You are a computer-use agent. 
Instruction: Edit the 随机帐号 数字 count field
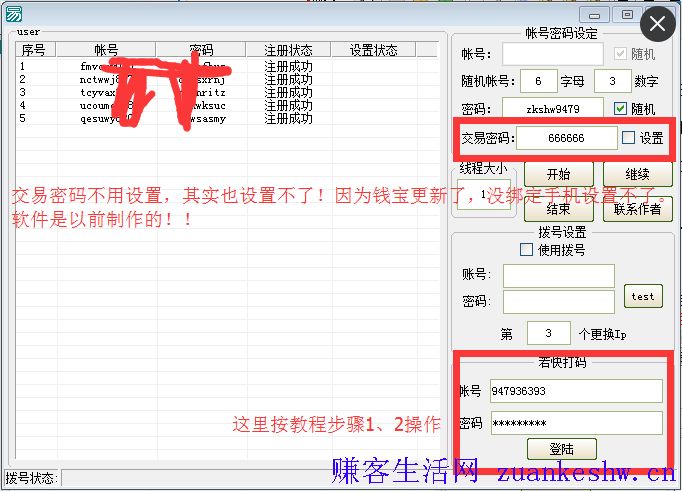[x=612, y=81]
